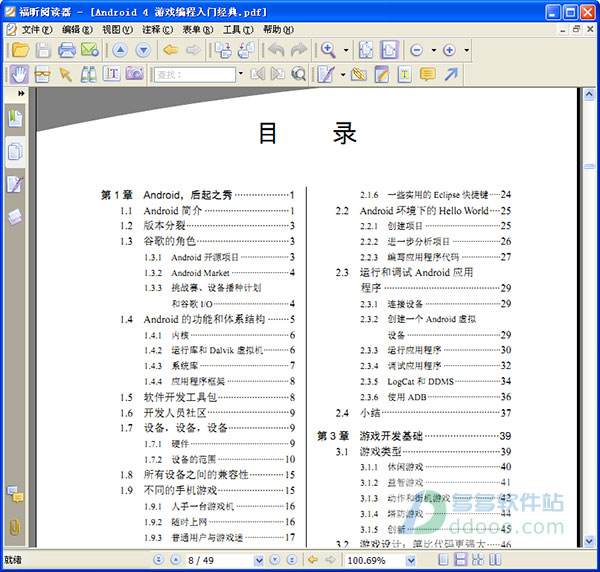Viewport: 600px width, 572px height.
Task: Click the Fit Width view icon
Action: click(x=389, y=50)
